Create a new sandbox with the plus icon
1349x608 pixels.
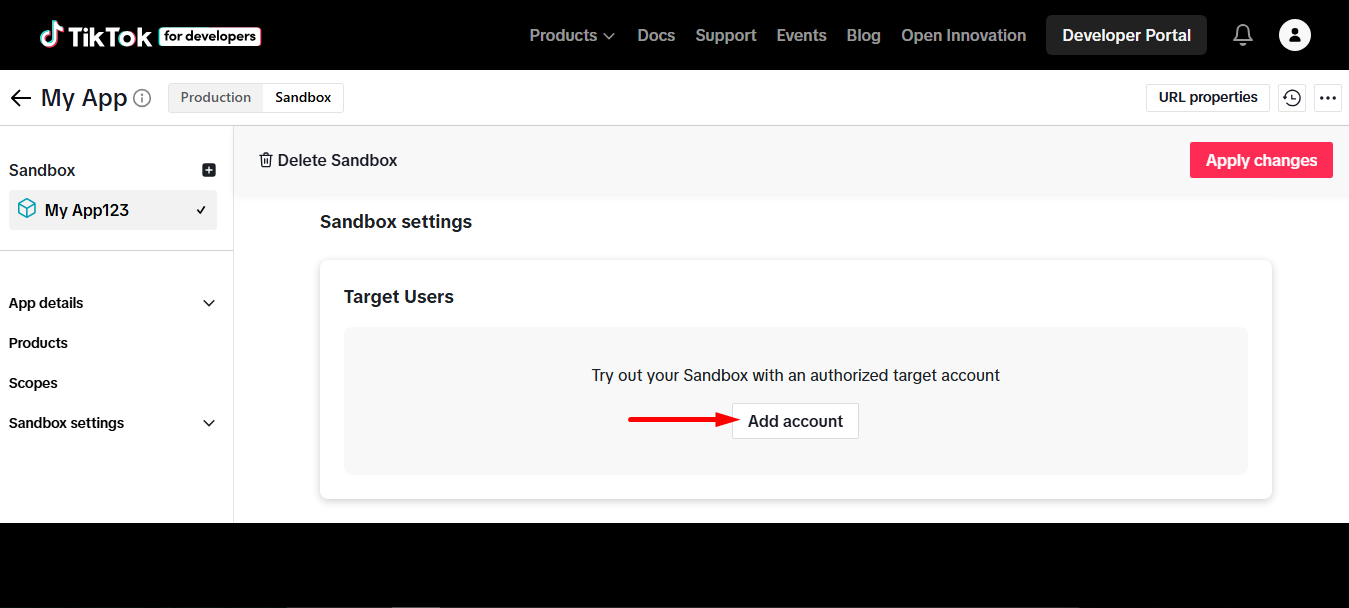coord(209,169)
